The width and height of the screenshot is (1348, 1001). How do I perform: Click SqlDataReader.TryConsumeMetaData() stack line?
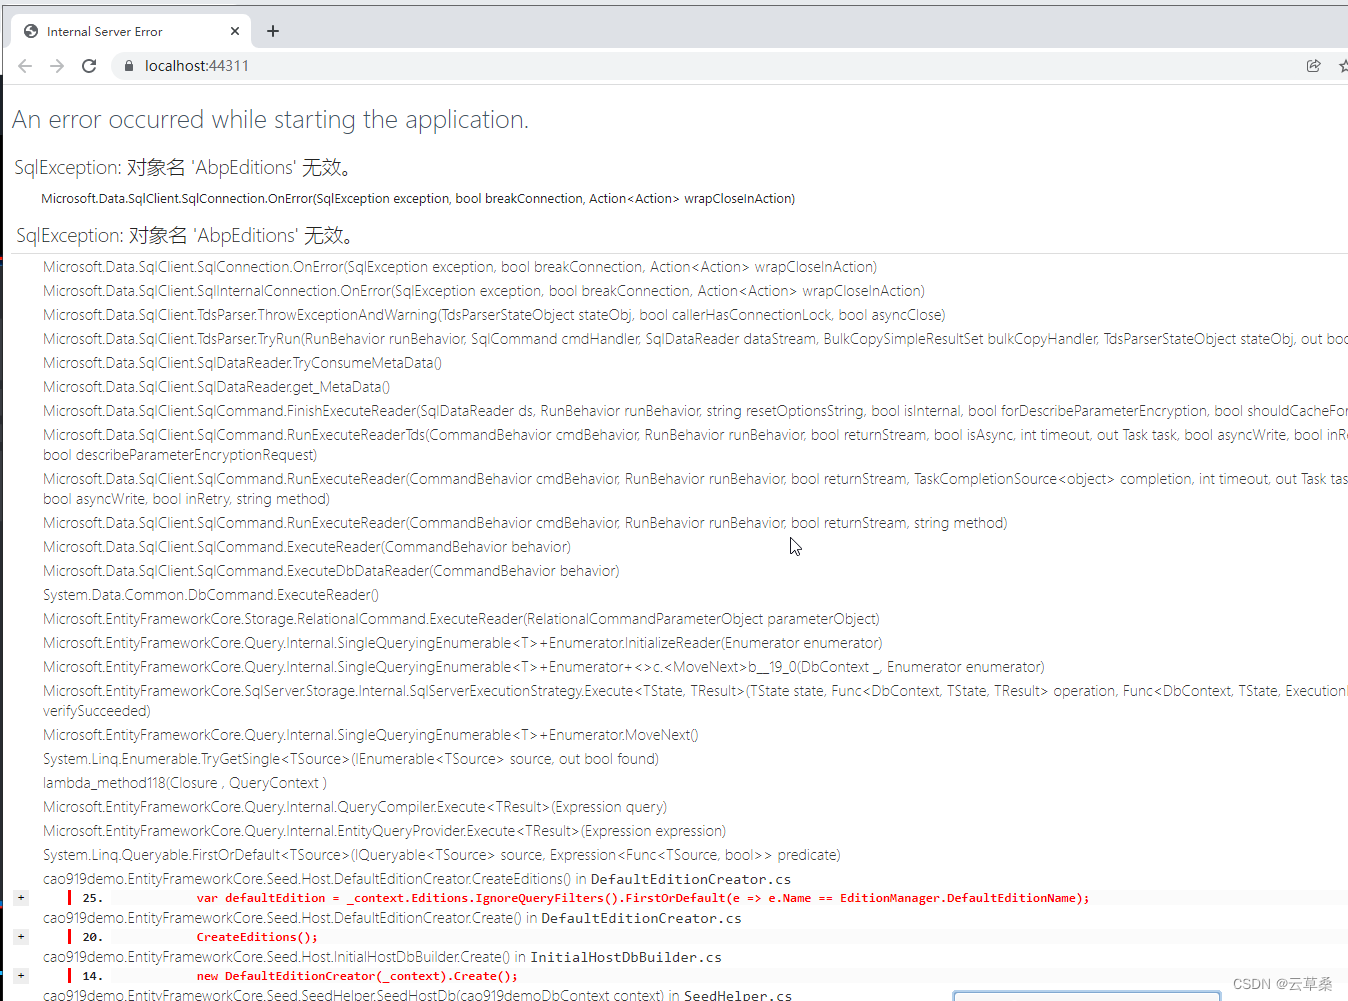pos(242,363)
